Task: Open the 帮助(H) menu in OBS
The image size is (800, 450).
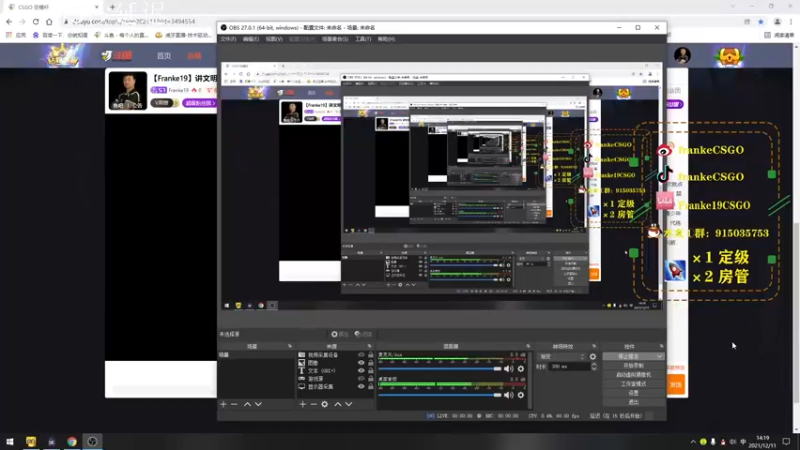Action: click(x=386, y=39)
